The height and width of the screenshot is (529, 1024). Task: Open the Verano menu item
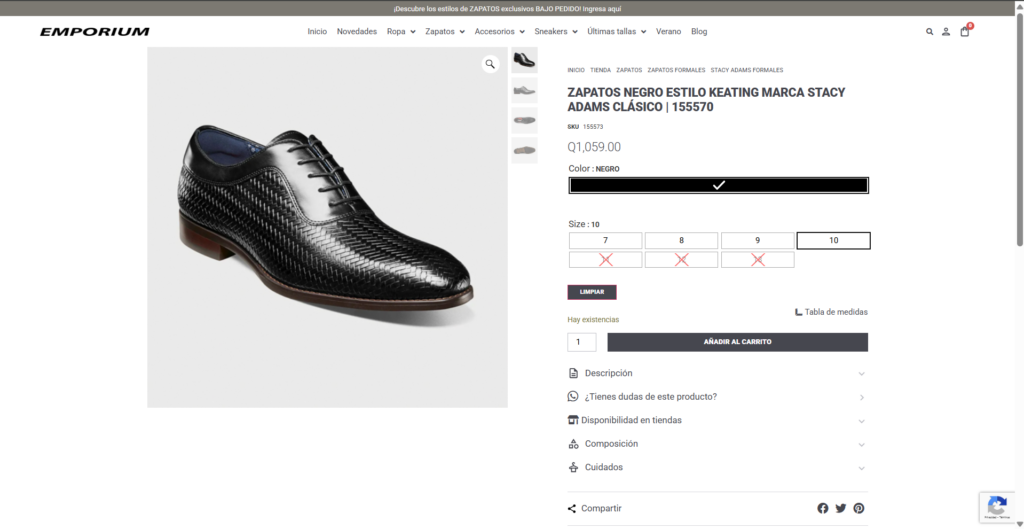(x=669, y=31)
